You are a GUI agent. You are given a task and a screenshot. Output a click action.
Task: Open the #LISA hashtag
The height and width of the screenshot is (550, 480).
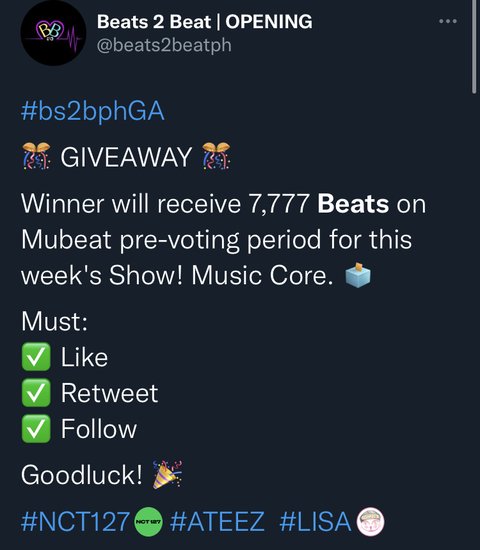pos(315,522)
